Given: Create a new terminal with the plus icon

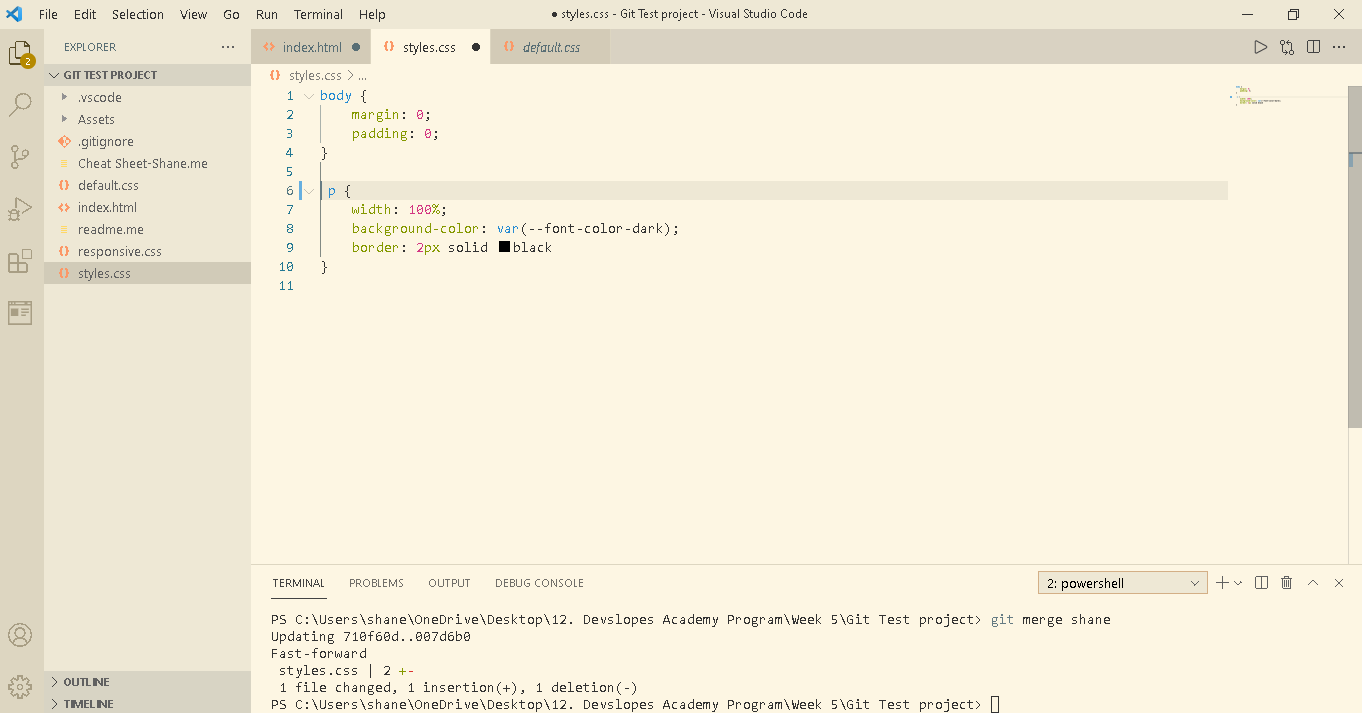Looking at the screenshot, I should [1221, 582].
